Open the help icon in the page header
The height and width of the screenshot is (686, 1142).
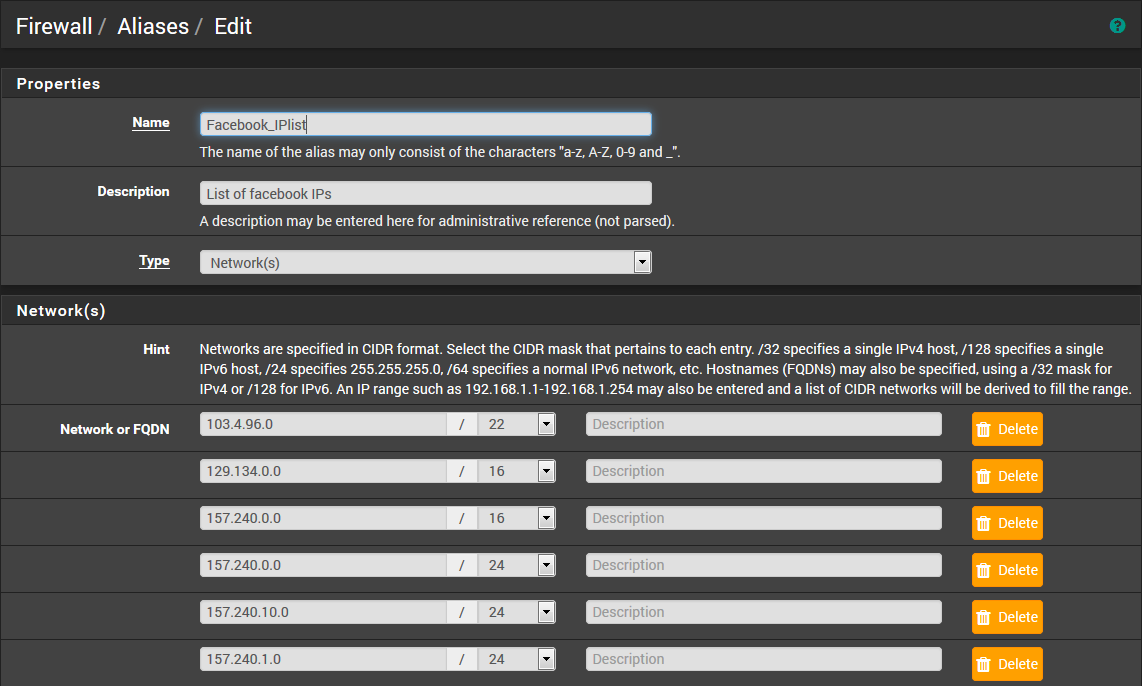pos(1117,26)
